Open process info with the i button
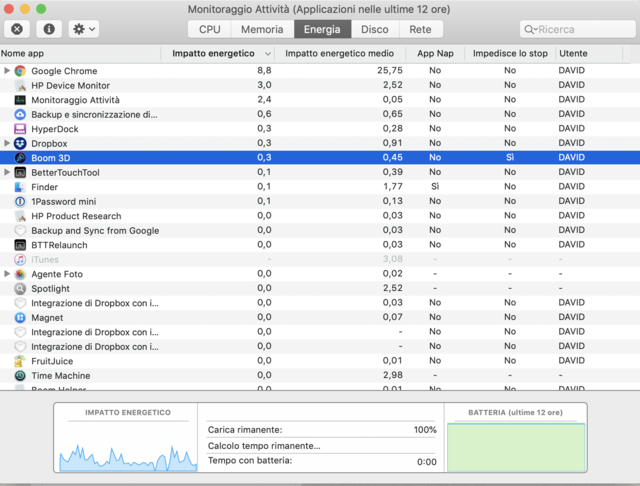The width and height of the screenshot is (640, 486). [x=49, y=29]
